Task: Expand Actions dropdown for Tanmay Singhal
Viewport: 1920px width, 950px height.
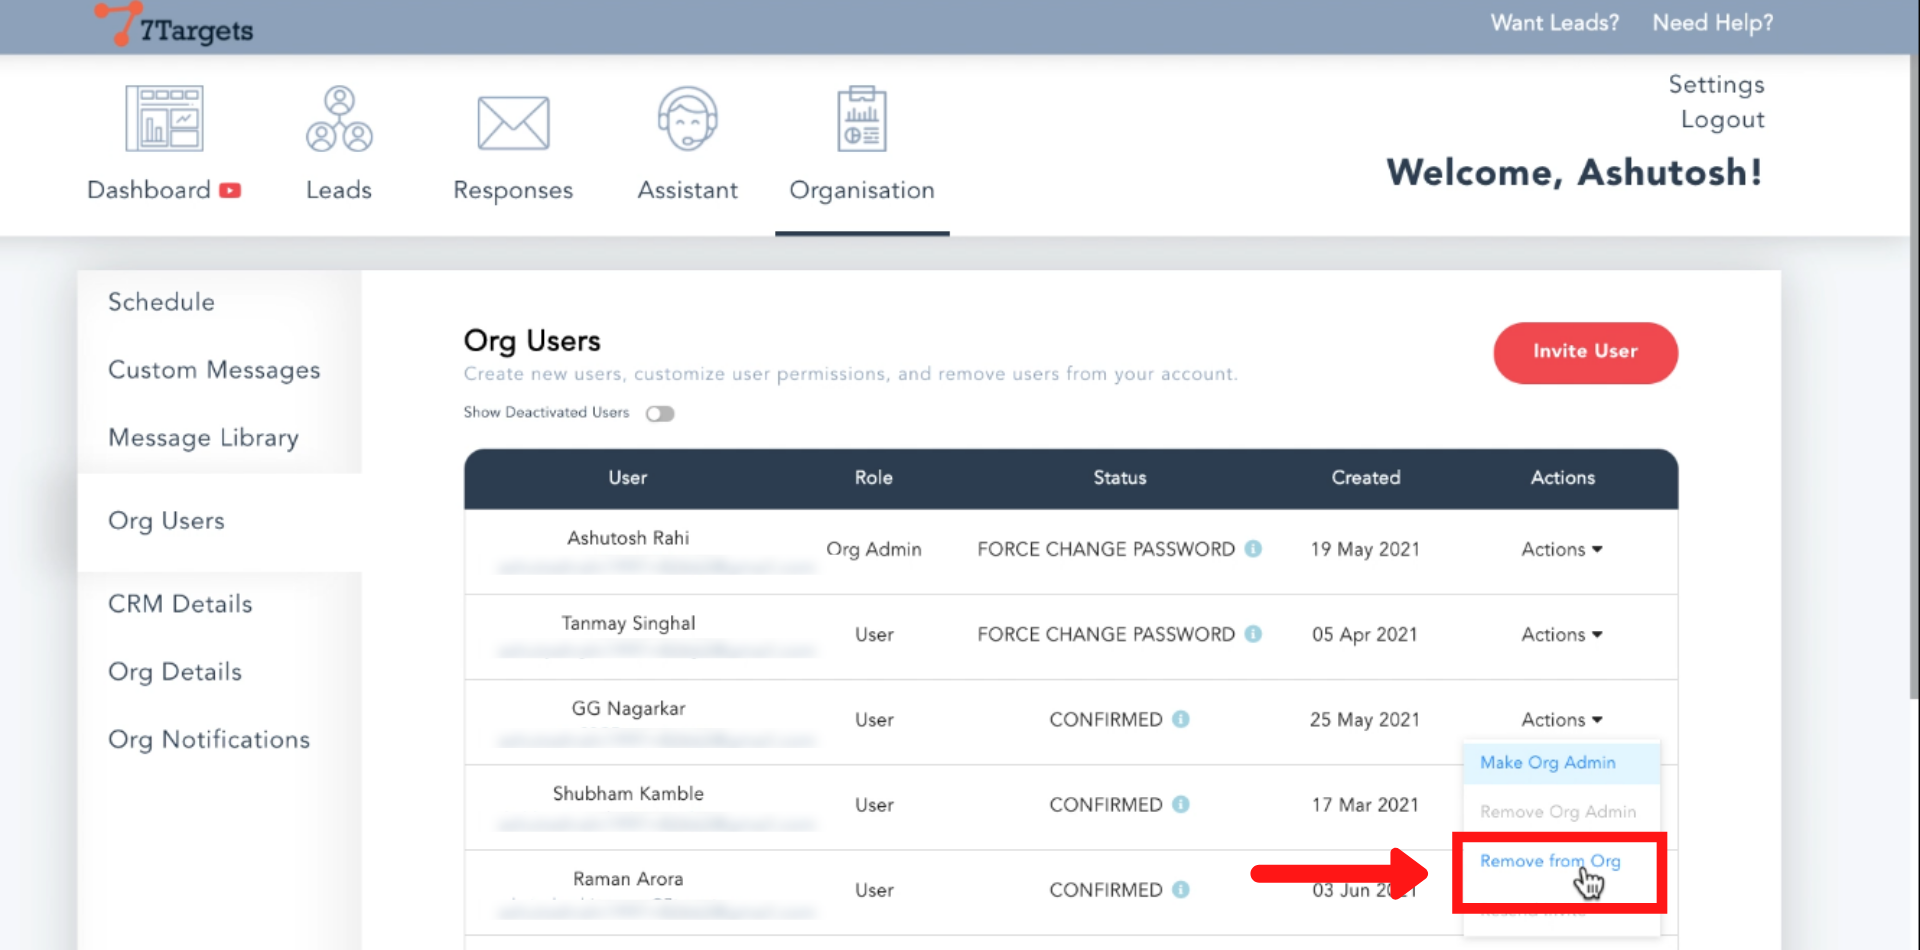Action: [1561, 634]
